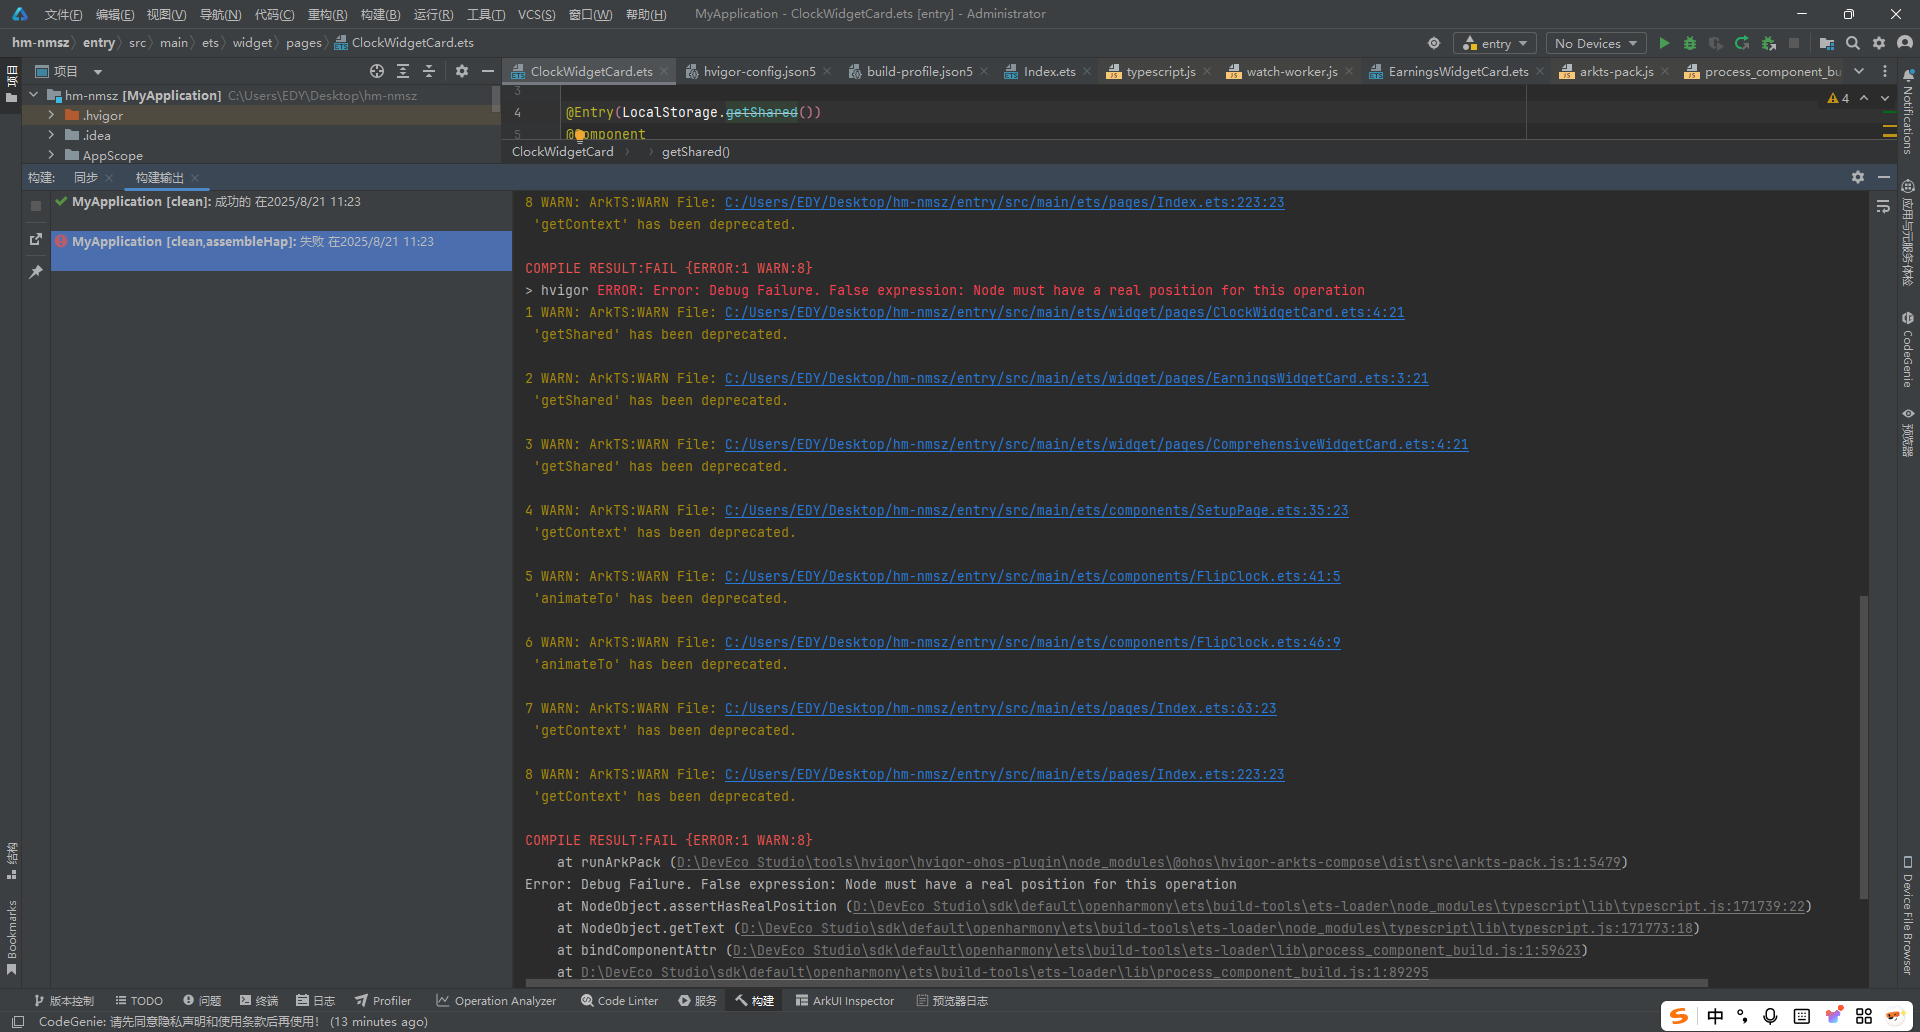This screenshot has width=1920, height=1032.
Task: Close the ClockWidgetCard.ets tab
Action: click(x=664, y=71)
